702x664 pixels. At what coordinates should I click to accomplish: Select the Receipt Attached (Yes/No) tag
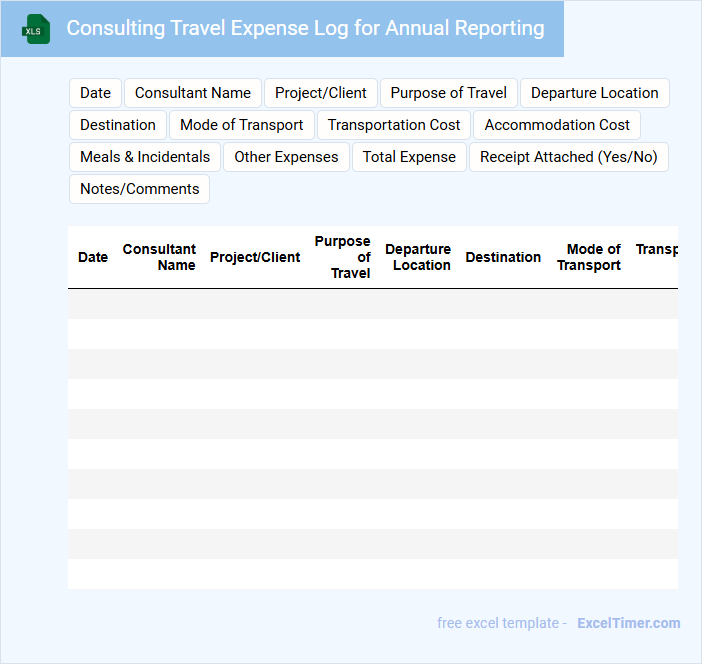(x=569, y=157)
